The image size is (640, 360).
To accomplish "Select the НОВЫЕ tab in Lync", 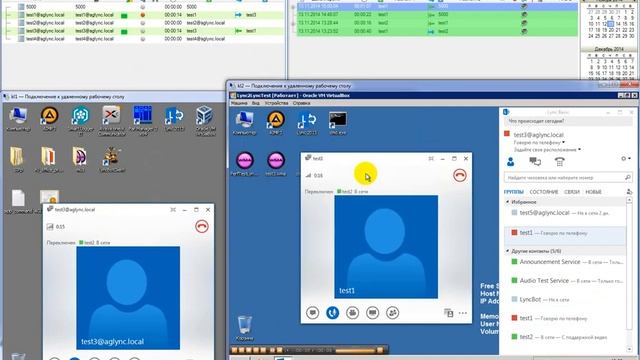I will [x=593, y=192].
